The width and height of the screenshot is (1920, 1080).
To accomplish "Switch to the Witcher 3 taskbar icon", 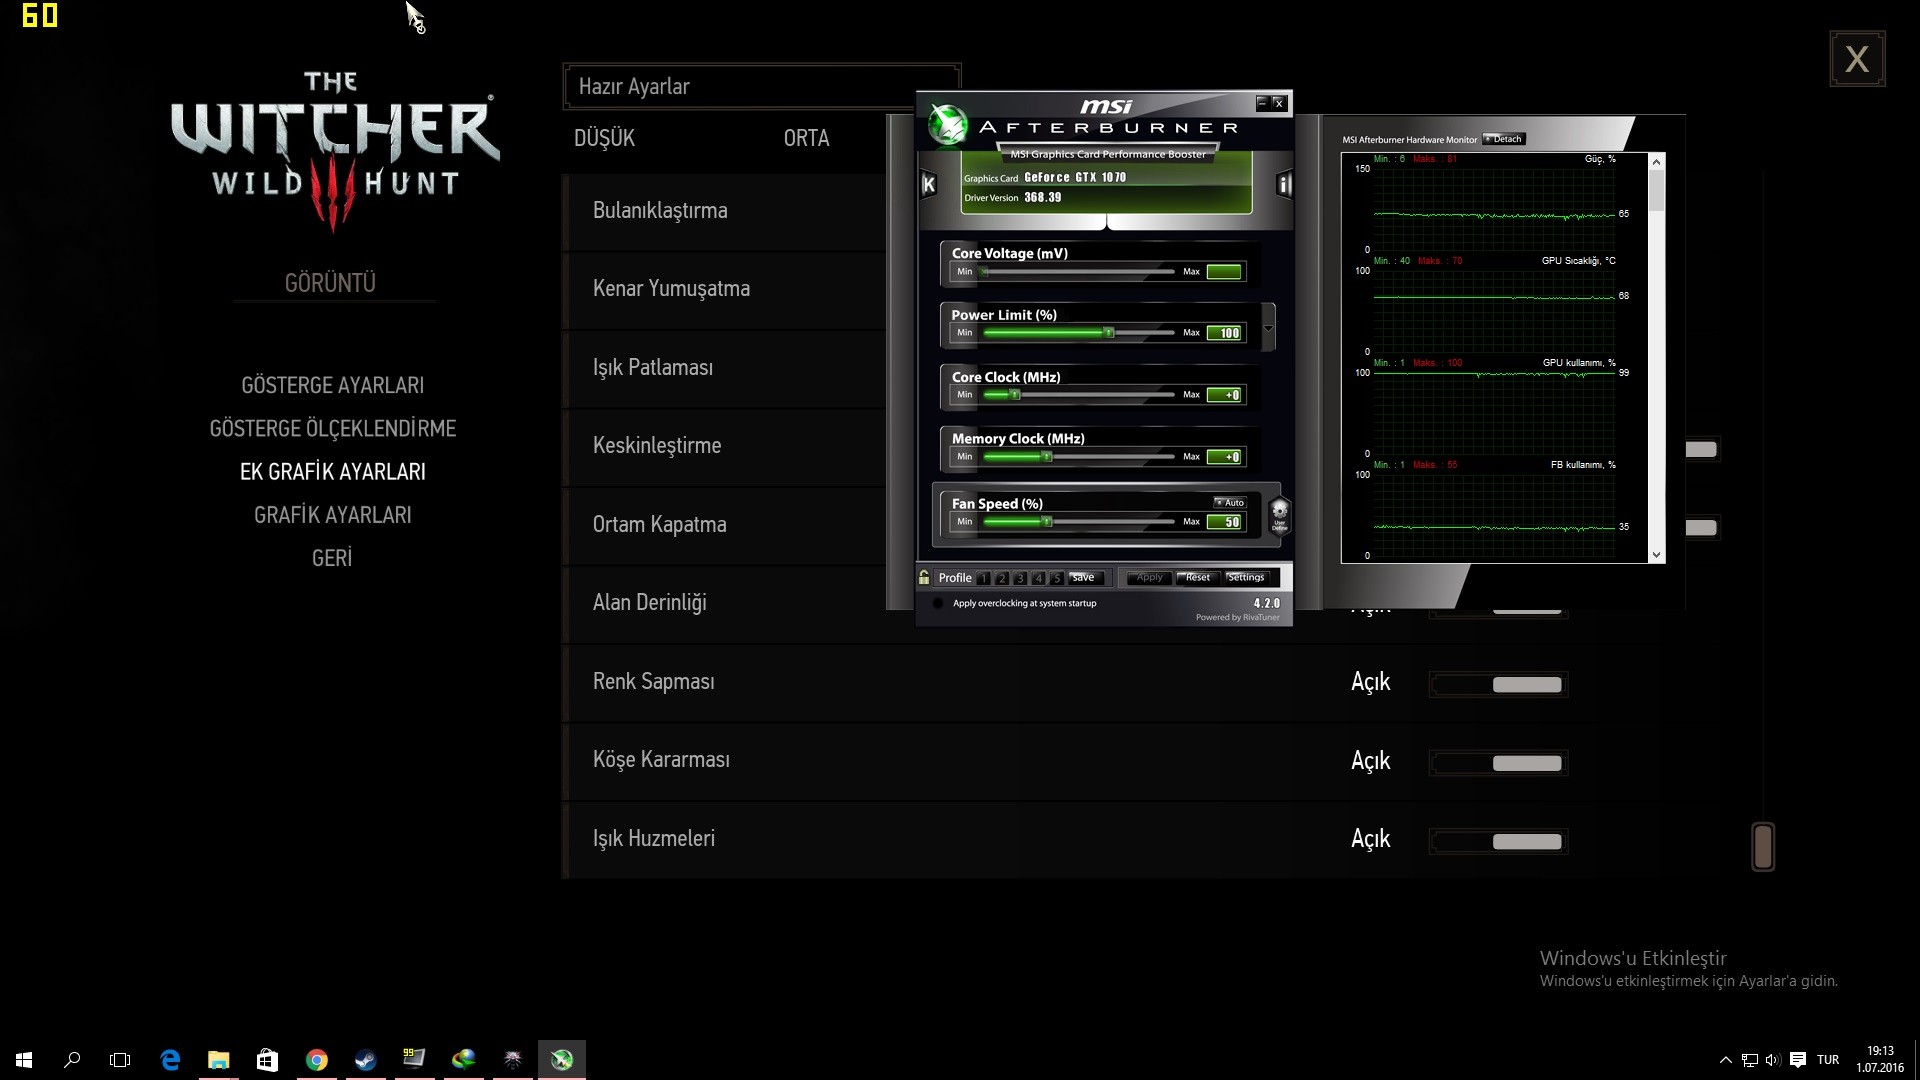I will coord(512,1060).
